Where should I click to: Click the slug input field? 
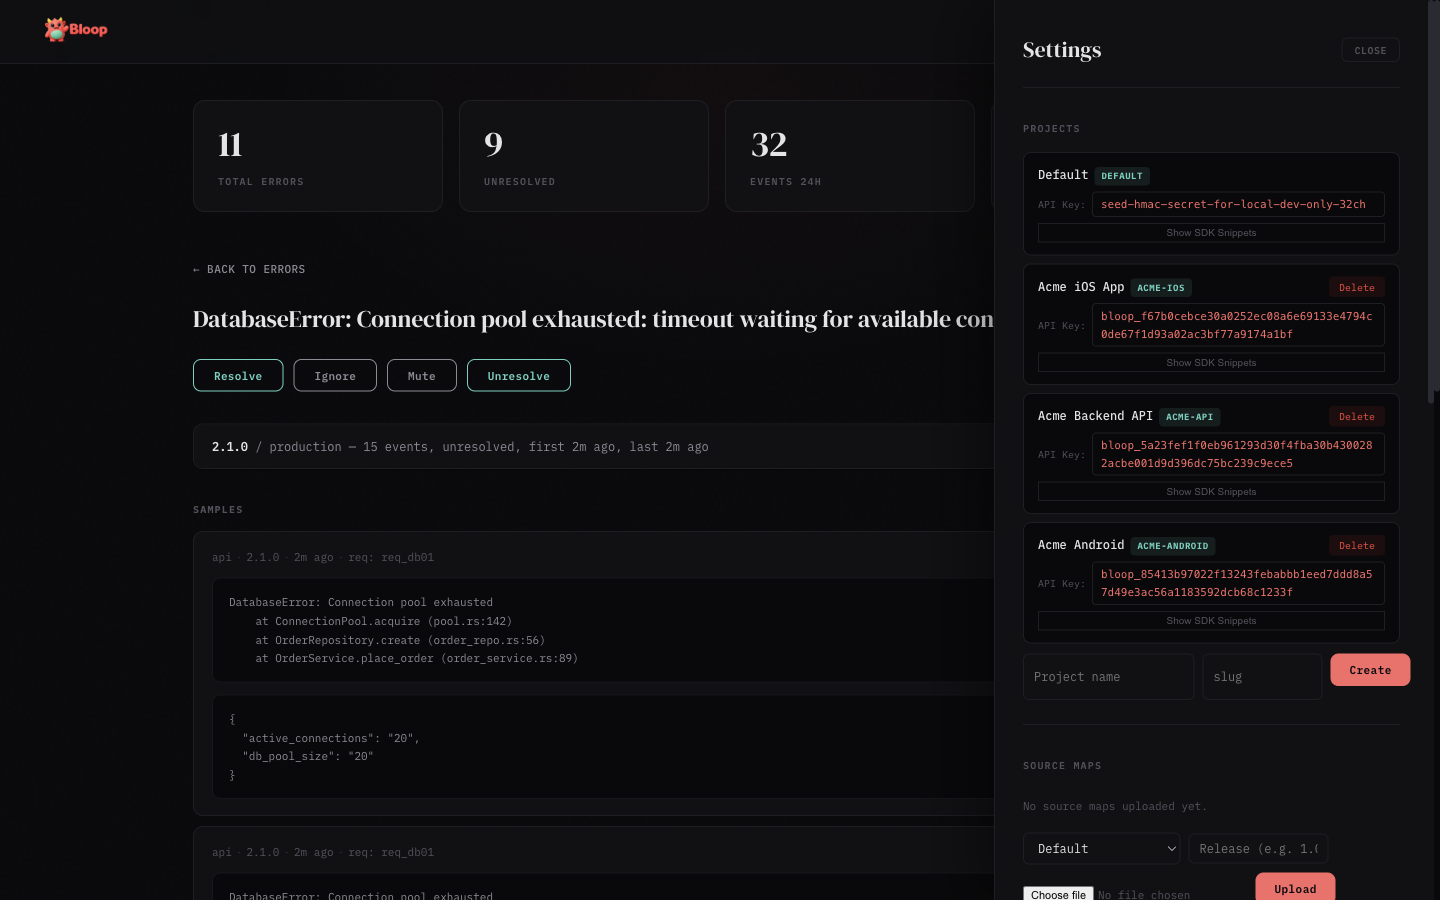(x=1262, y=676)
